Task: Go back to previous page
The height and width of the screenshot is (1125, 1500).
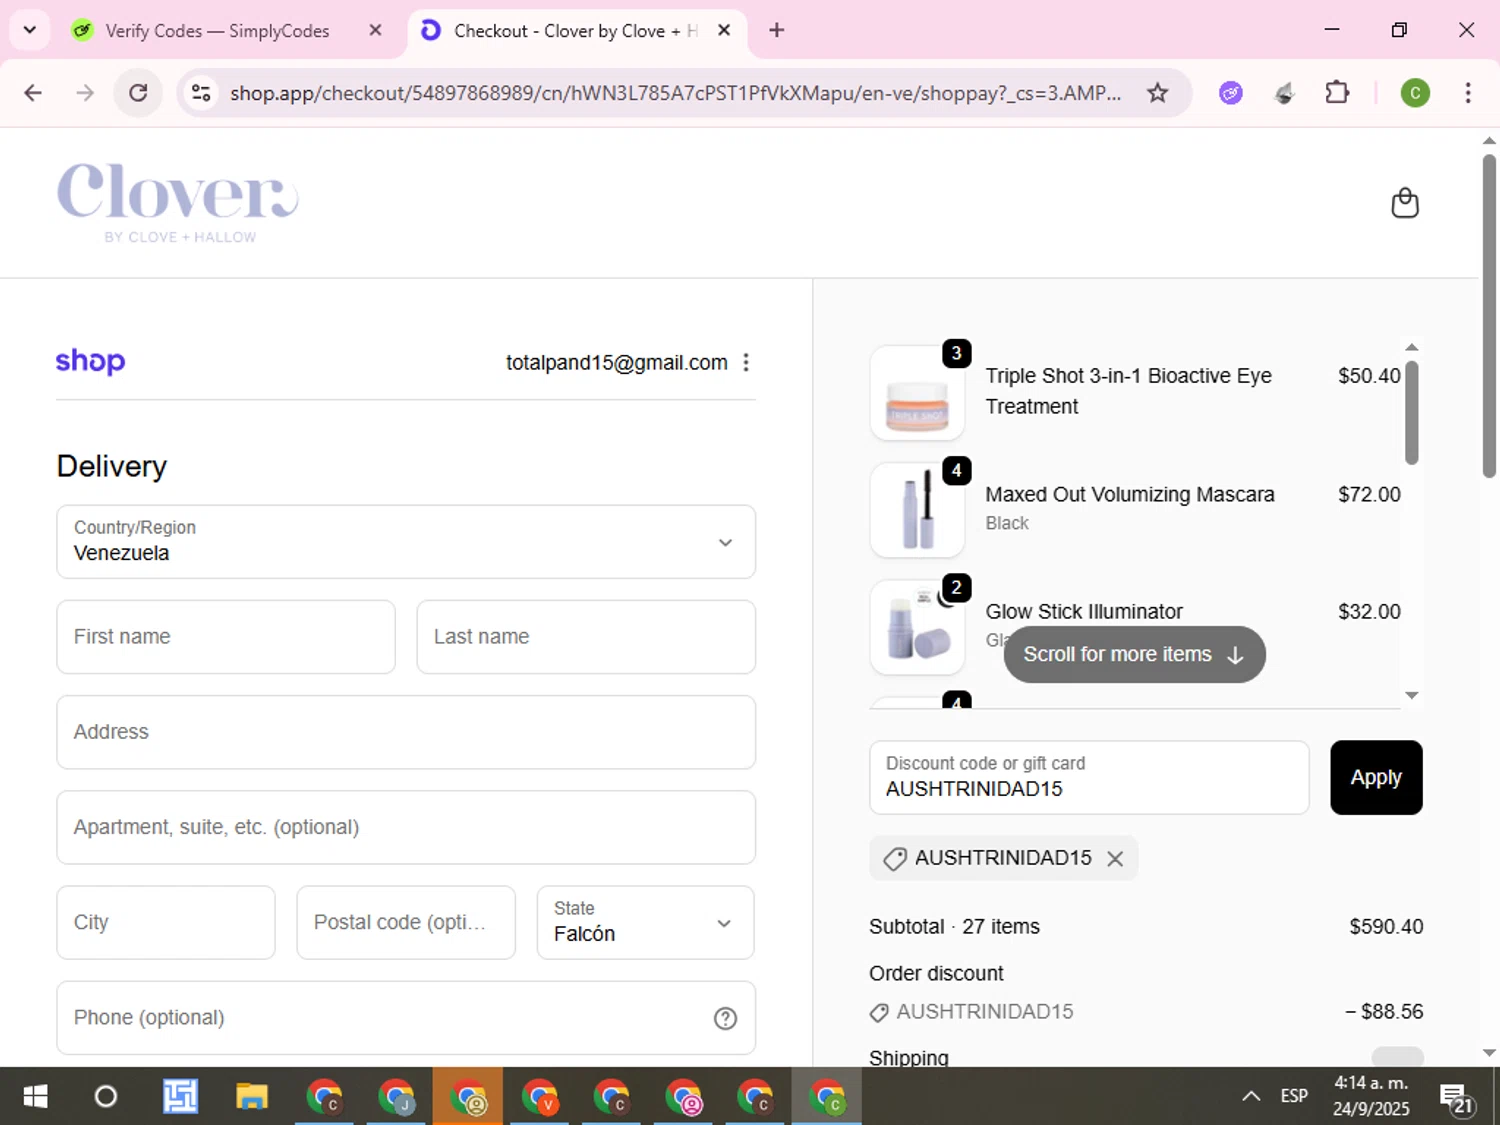Action: click(x=33, y=93)
